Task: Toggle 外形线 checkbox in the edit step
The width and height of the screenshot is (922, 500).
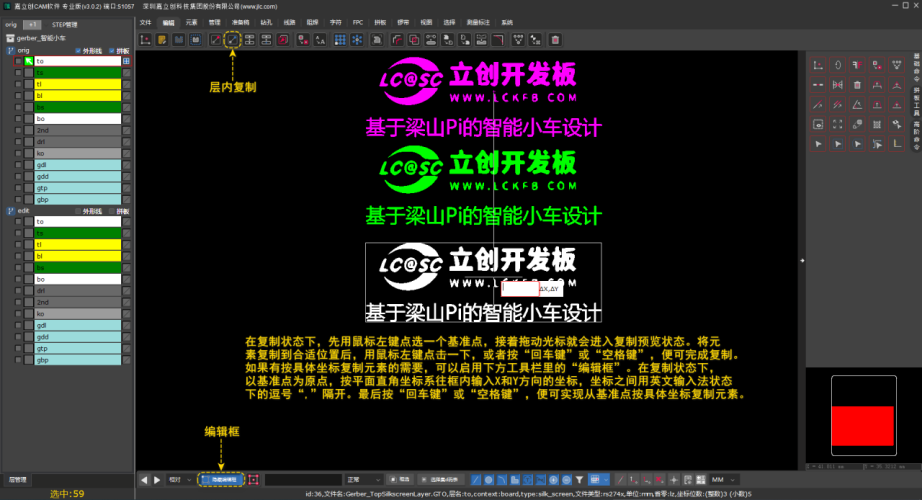Action: pos(78,211)
